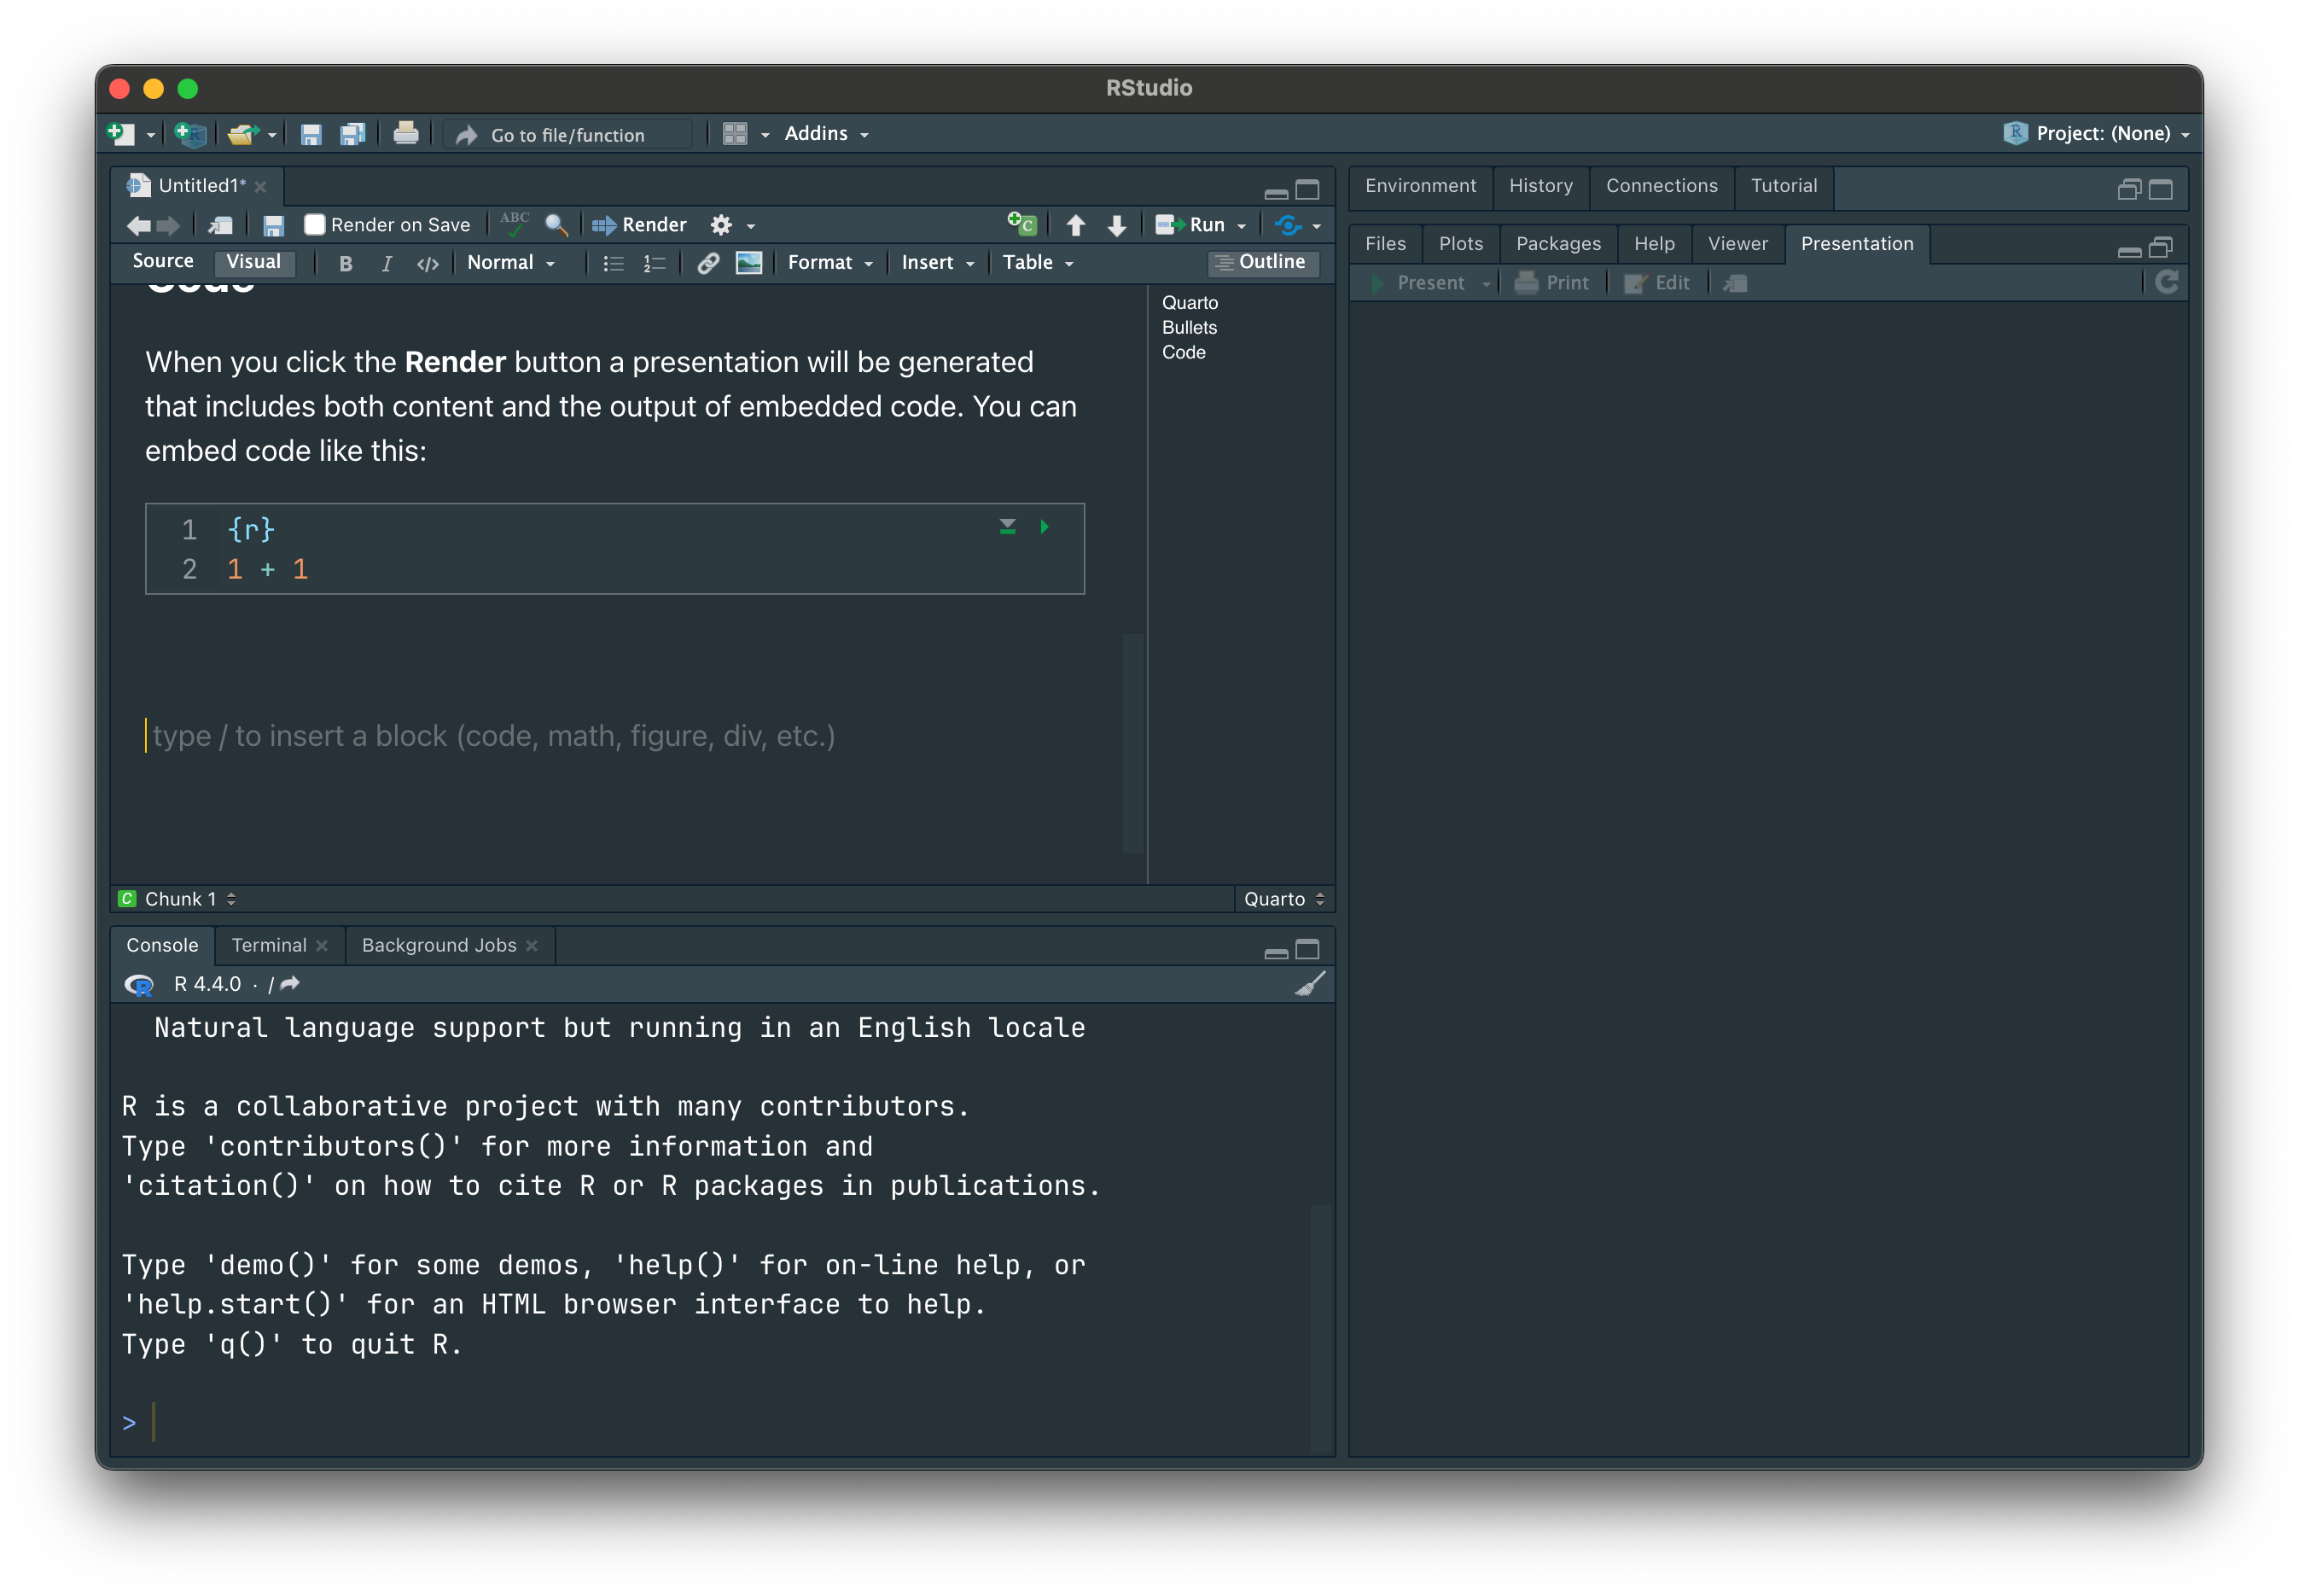
Task: Click the Go to file/function field
Action: coord(567,135)
